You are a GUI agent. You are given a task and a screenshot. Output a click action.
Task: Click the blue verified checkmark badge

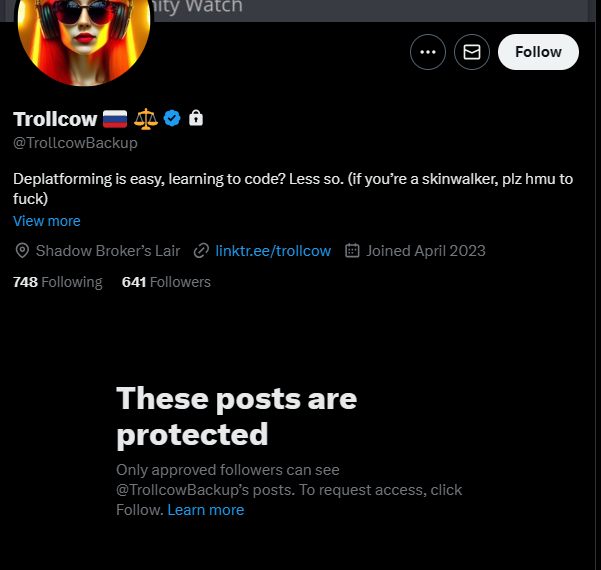pos(172,118)
